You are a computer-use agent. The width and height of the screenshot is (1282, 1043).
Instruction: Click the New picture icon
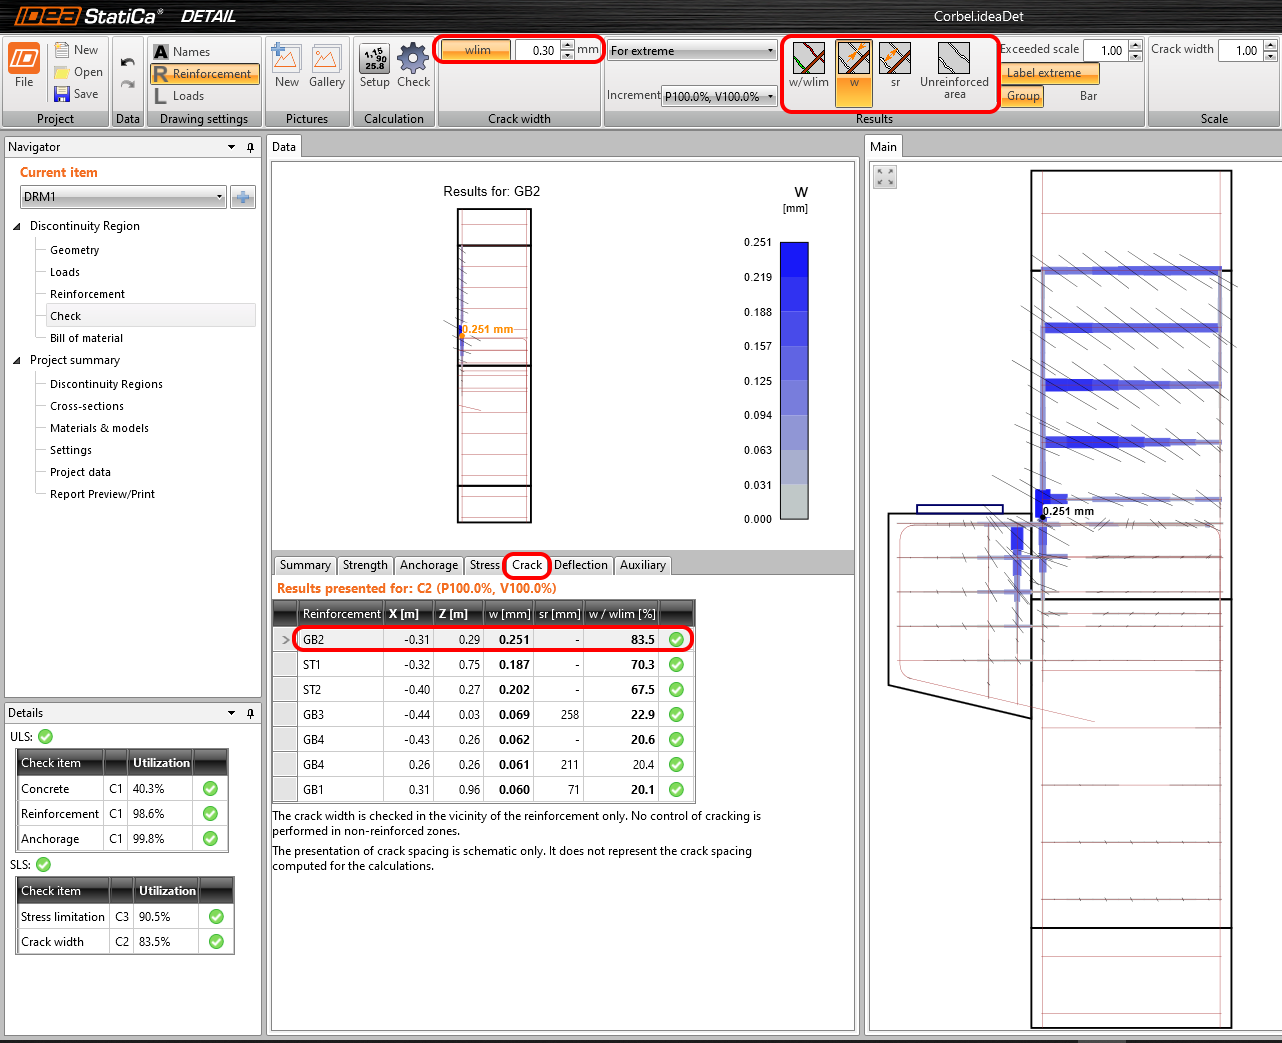click(287, 60)
